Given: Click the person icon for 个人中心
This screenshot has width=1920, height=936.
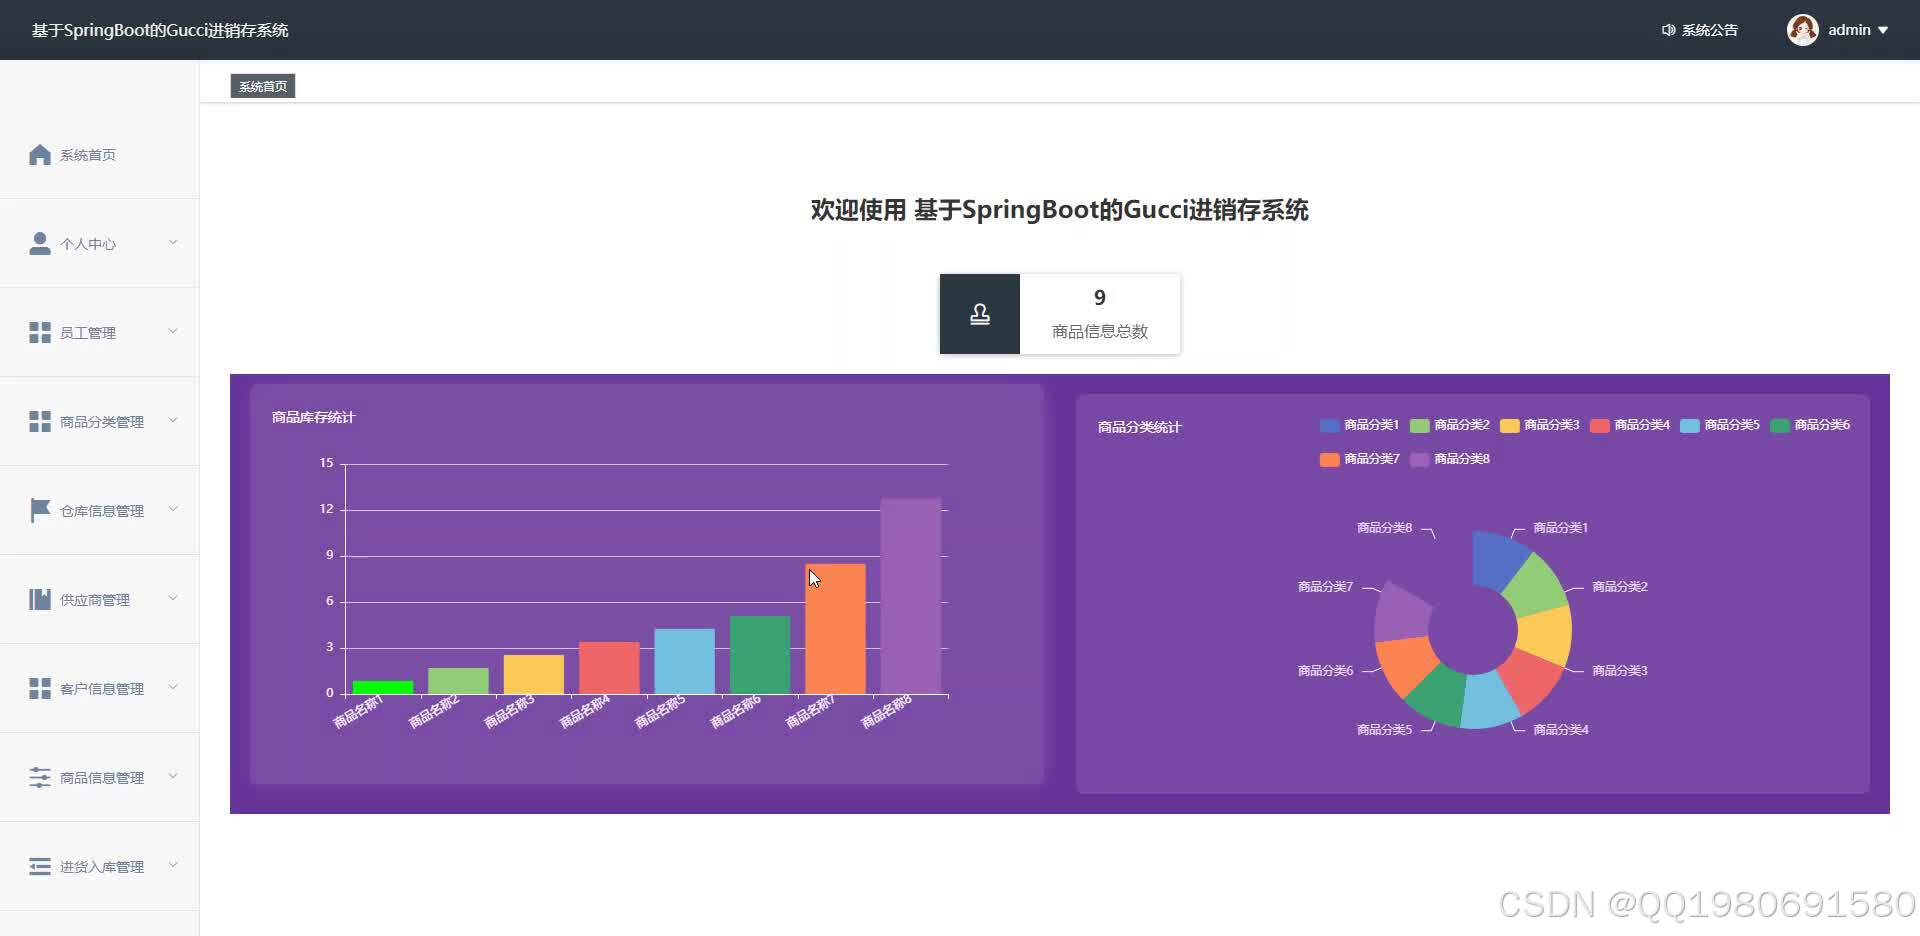Looking at the screenshot, I should (40, 244).
